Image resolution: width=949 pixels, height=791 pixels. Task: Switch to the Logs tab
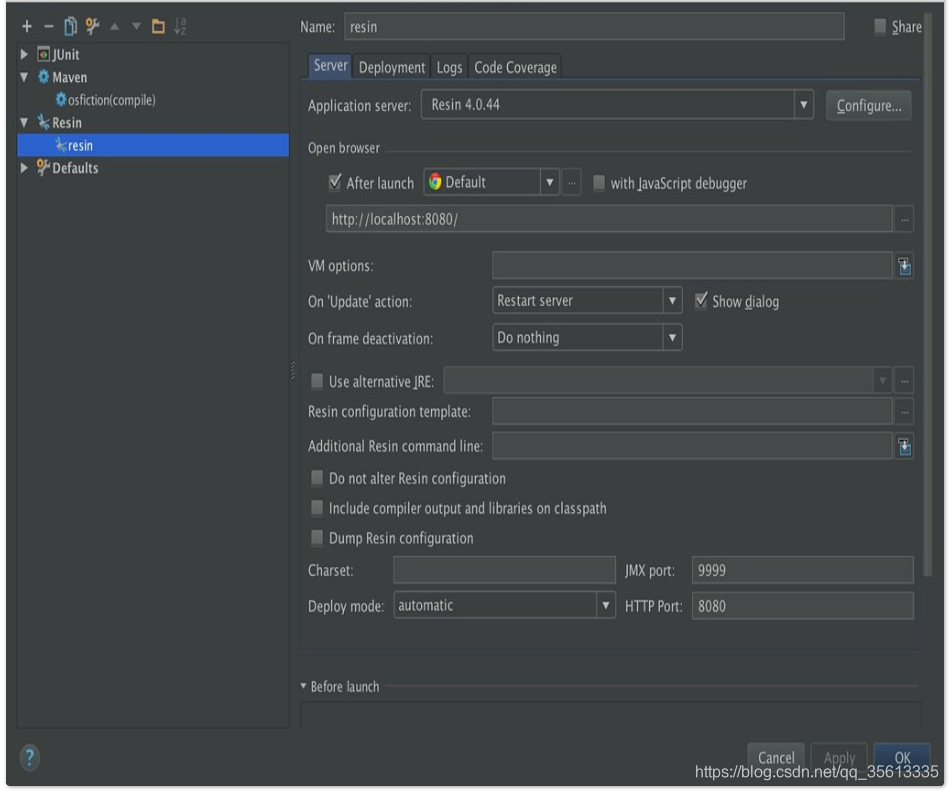pos(449,67)
